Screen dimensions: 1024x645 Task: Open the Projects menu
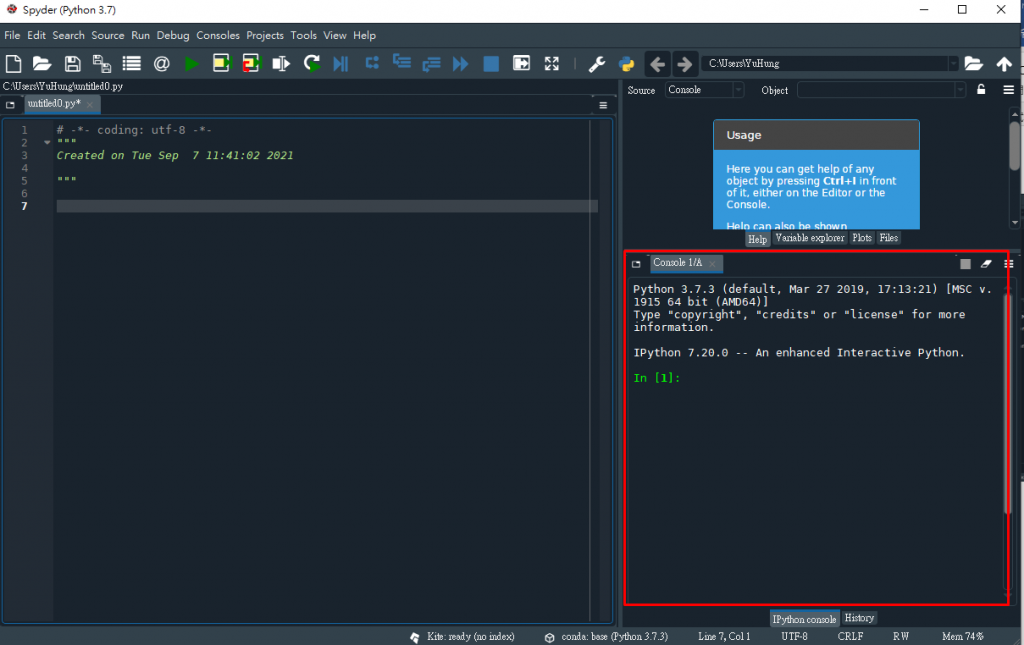pos(265,35)
